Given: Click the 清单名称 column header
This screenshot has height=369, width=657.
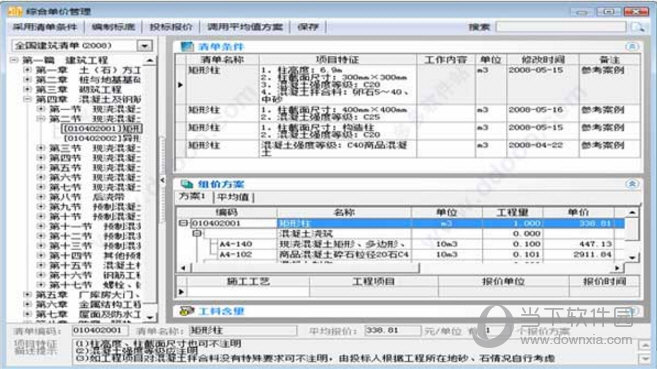Looking at the screenshot, I should point(222,59).
